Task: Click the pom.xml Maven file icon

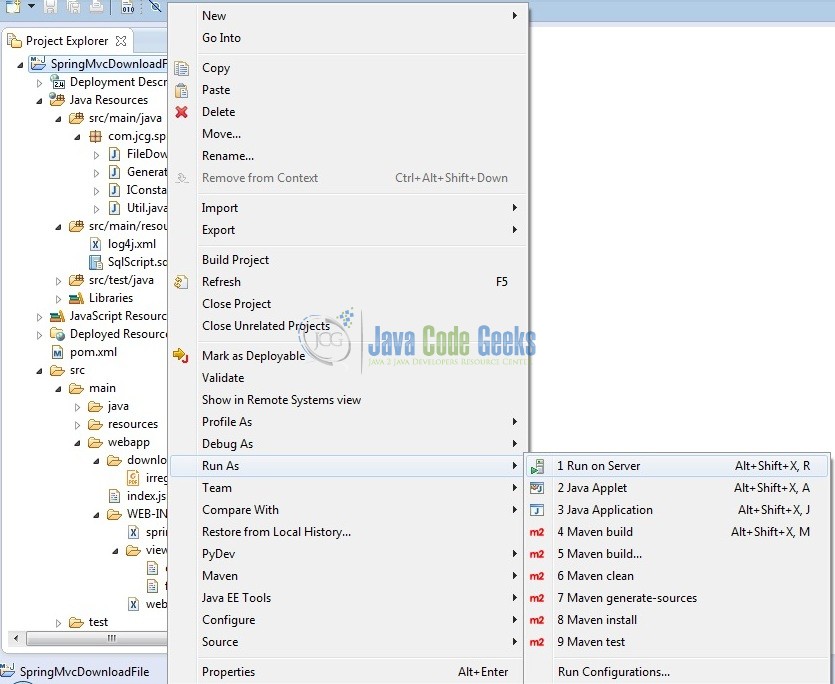Action: pyautogui.click(x=57, y=352)
